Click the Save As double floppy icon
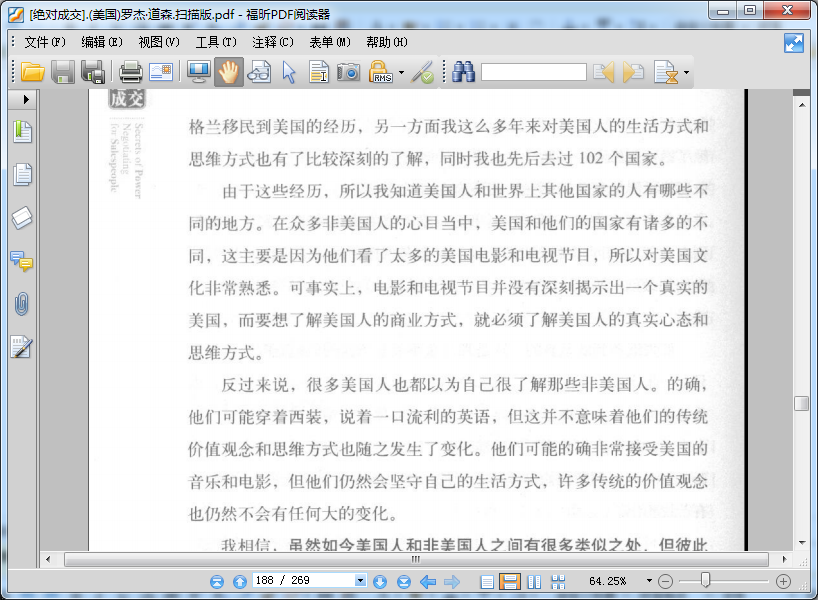818x600 pixels. coord(94,72)
